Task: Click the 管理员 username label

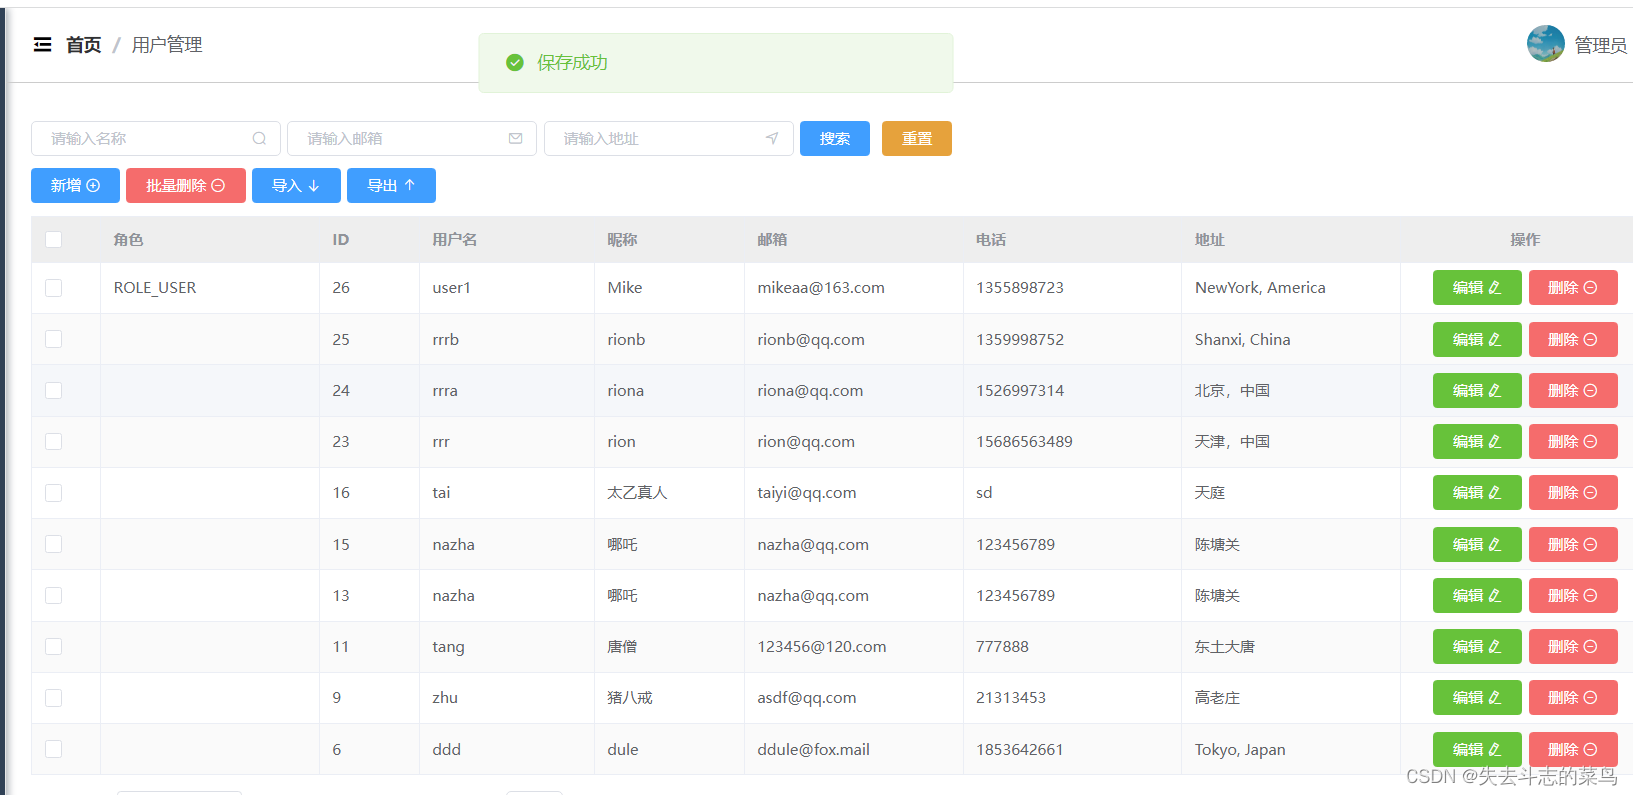Action: pyautogui.click(x=1600, y=45)
